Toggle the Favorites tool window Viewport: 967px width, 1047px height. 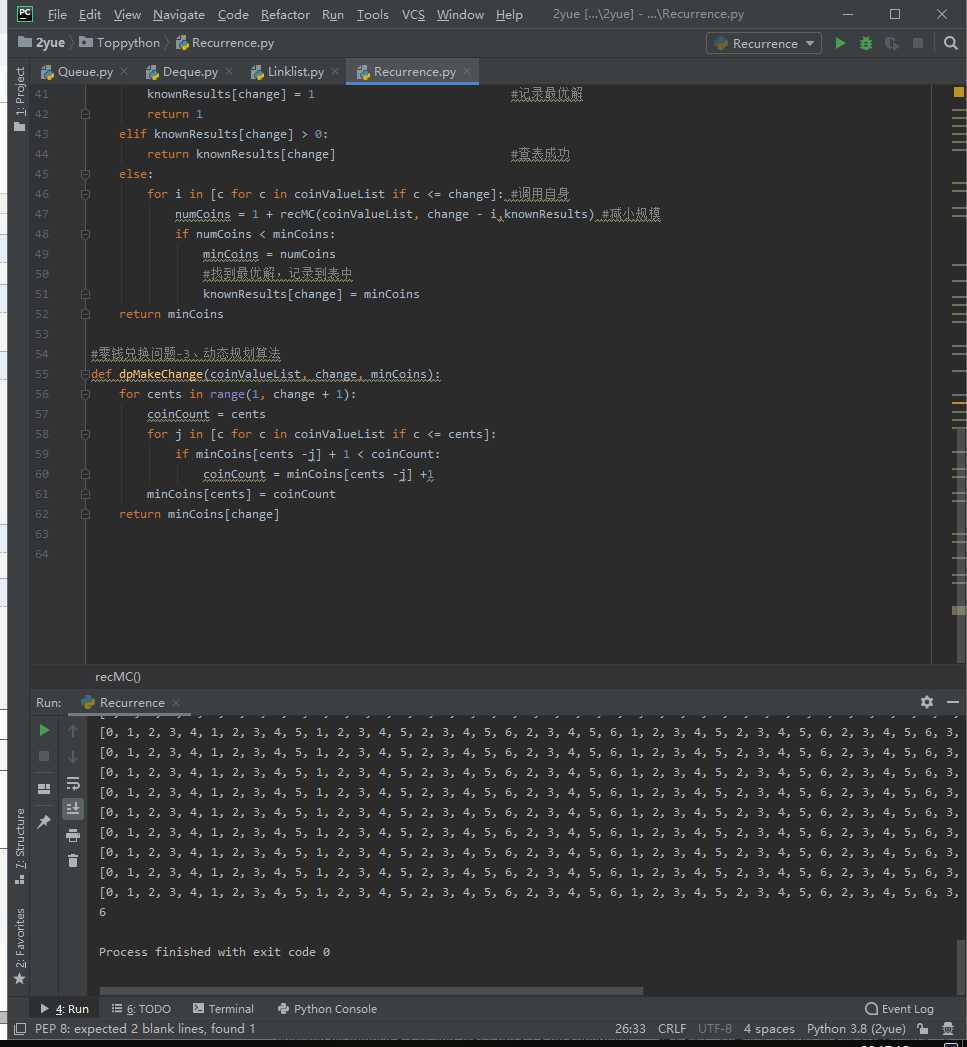pyautogui.click(x=20, y=946)
